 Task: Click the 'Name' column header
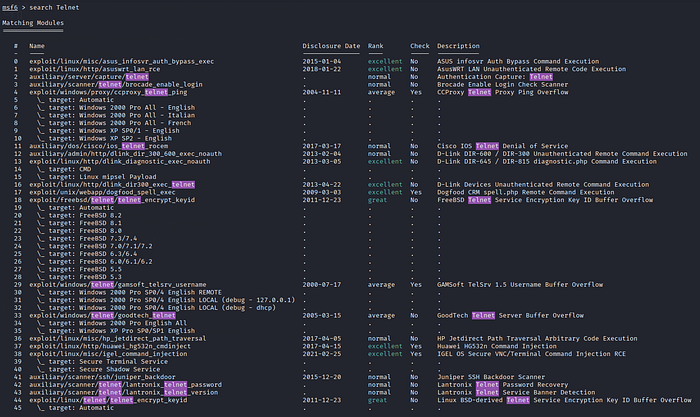click(x=37, y=46)
